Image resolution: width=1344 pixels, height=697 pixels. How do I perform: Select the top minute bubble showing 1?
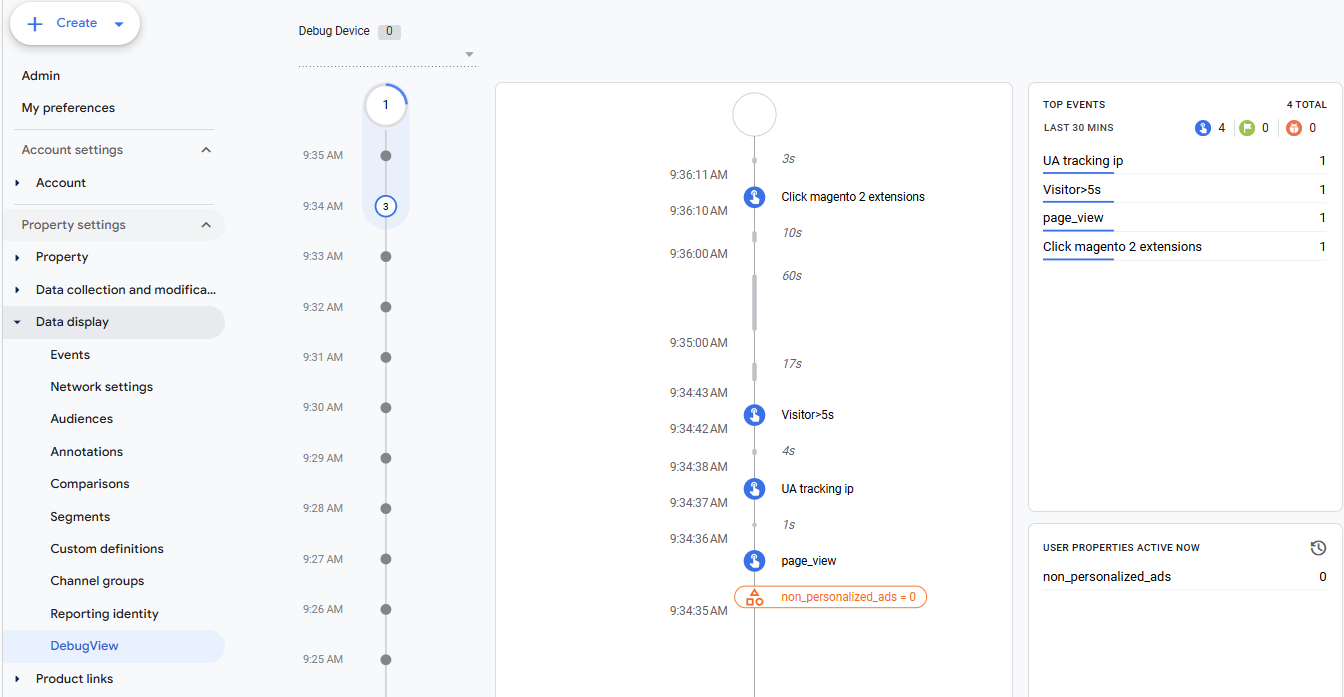pos(386,104)
